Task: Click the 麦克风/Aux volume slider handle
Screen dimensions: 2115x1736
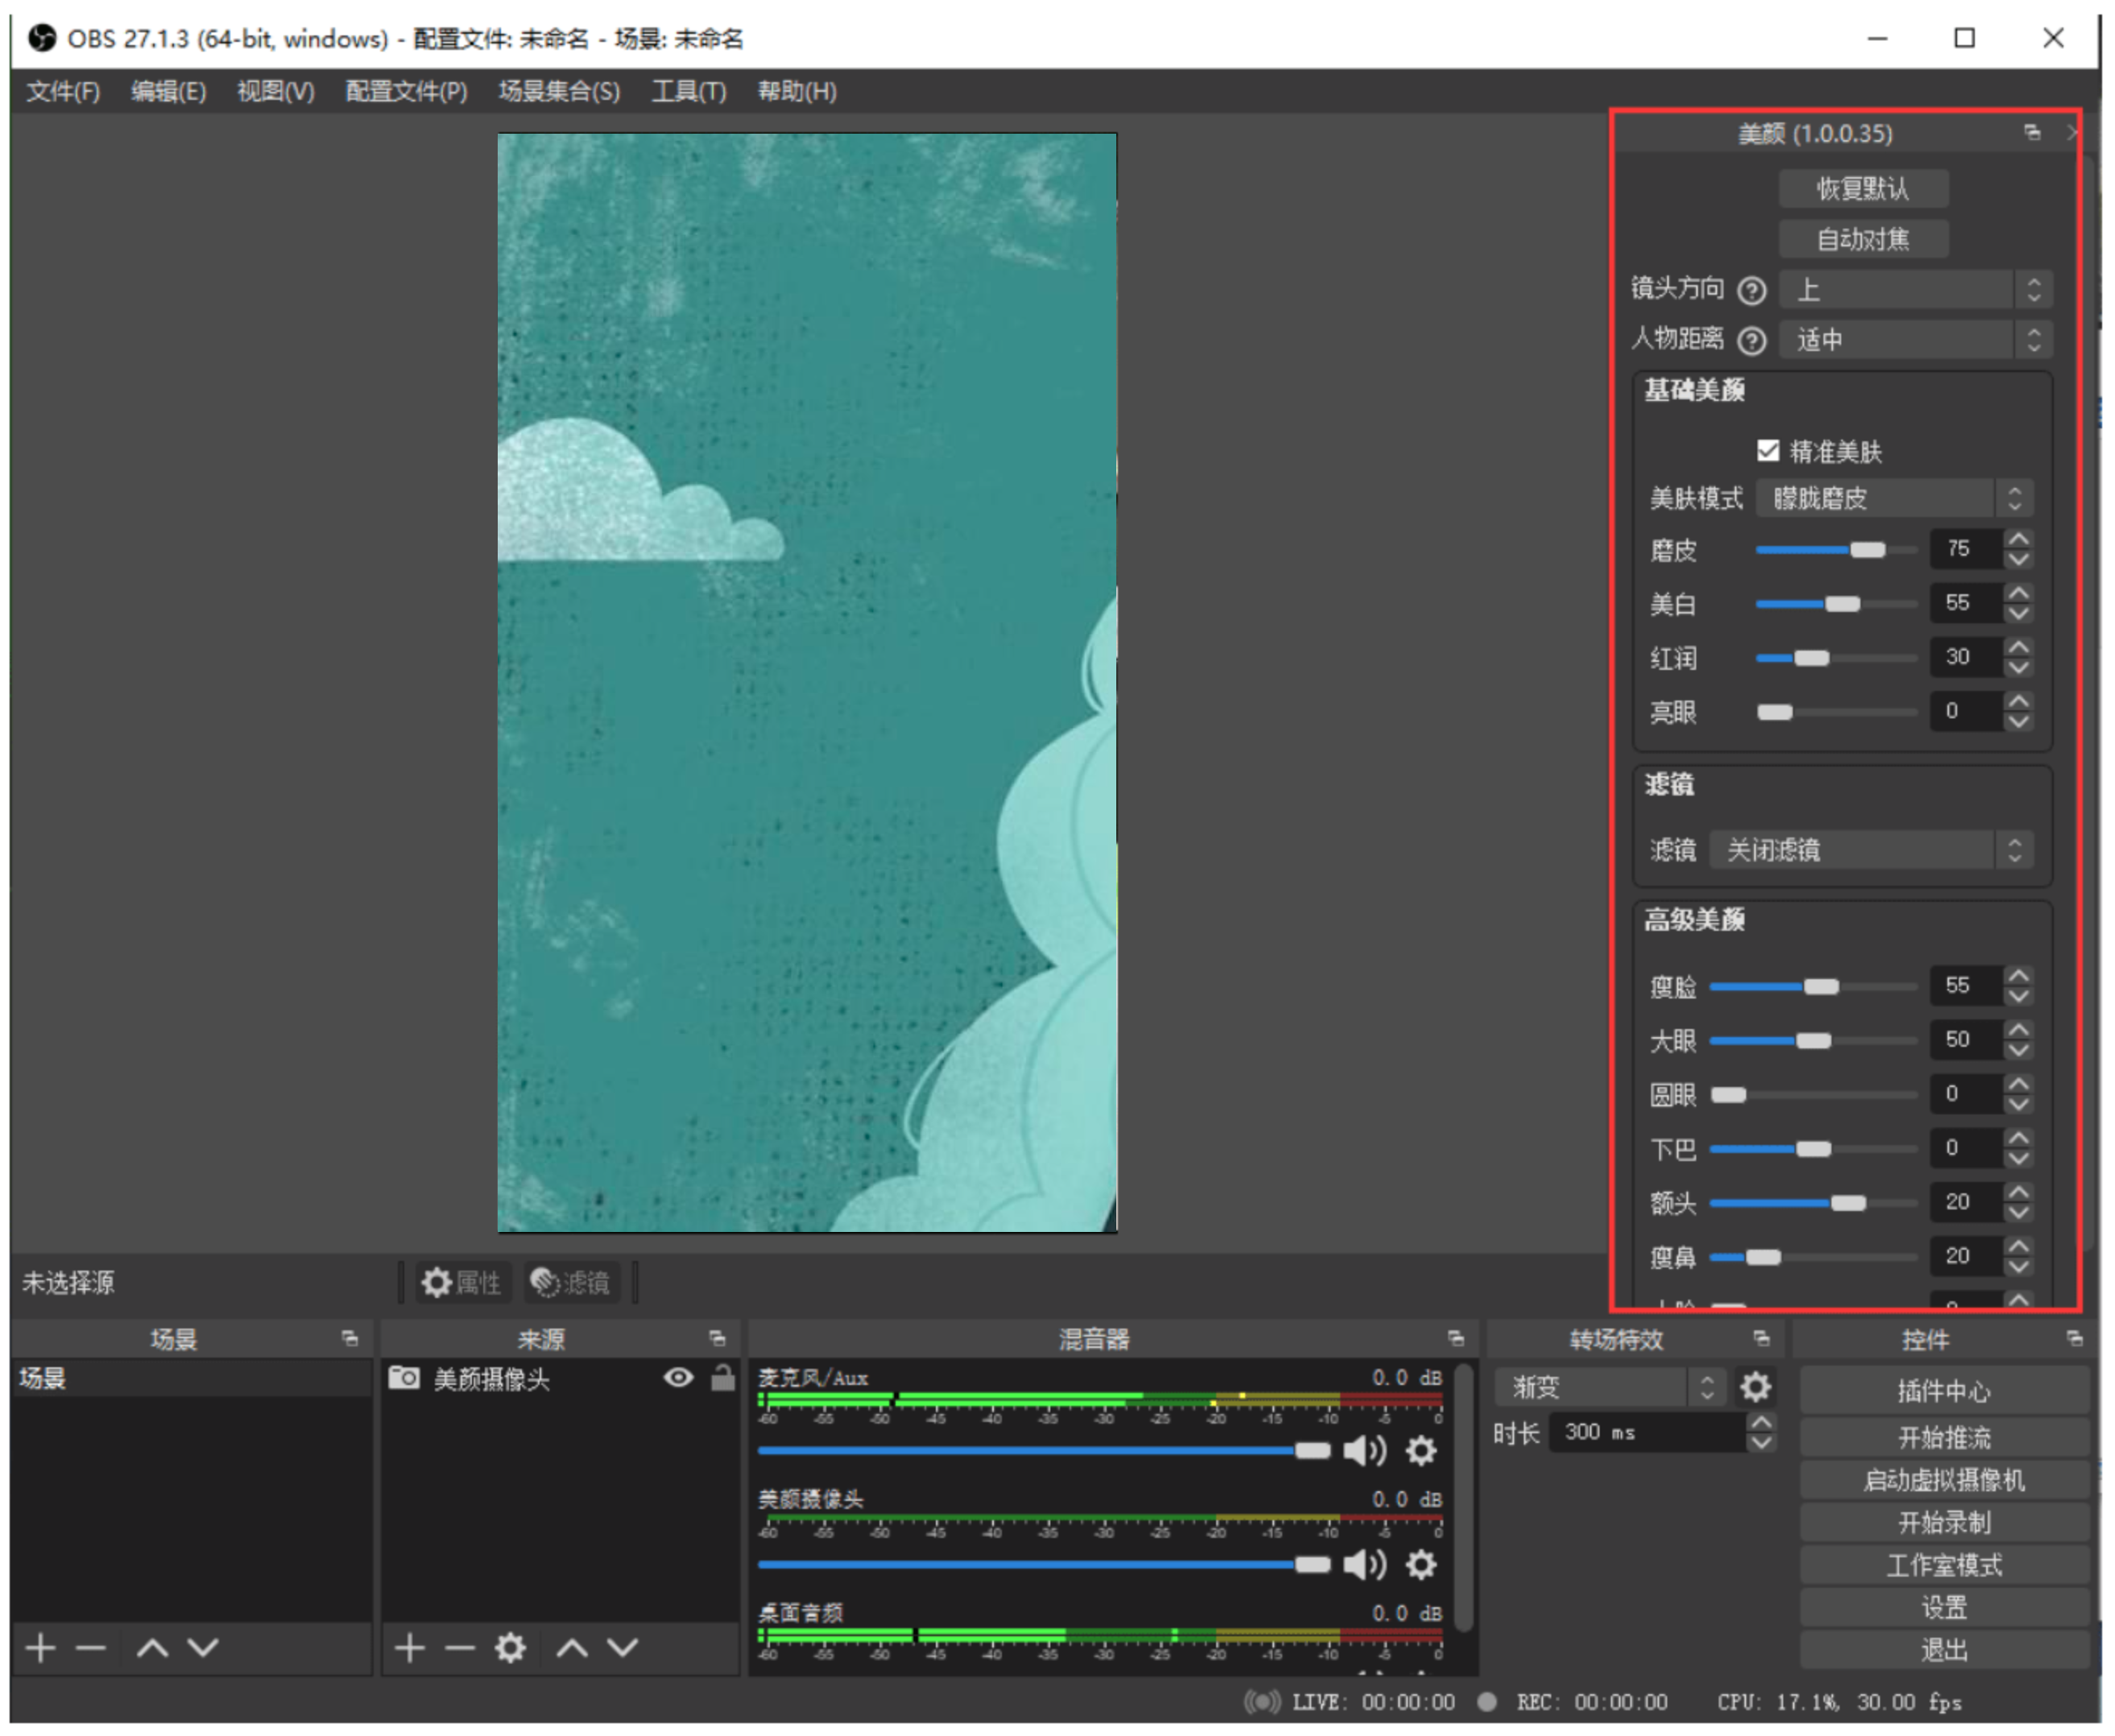Action: (x=1312, y=1451)
